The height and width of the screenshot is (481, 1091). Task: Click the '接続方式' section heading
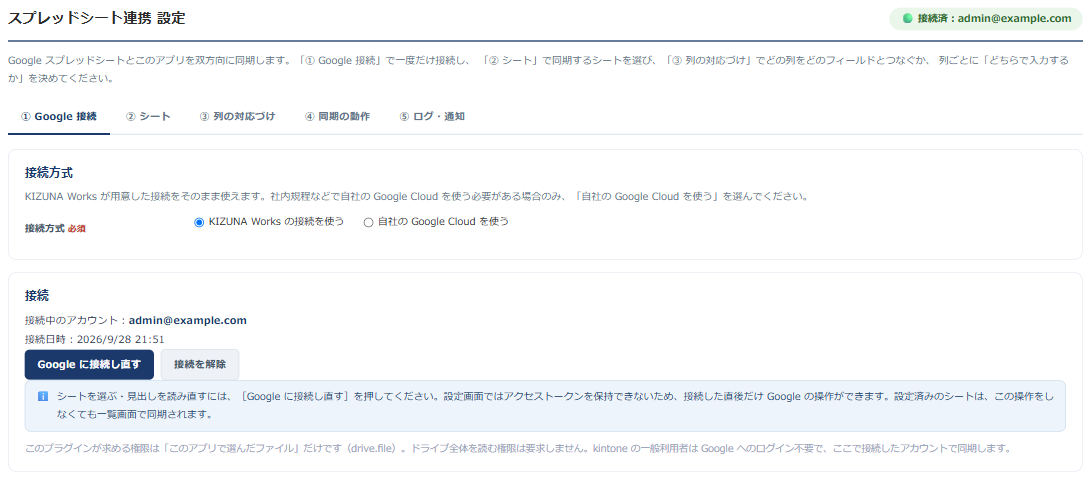click(x=49, y=173)
